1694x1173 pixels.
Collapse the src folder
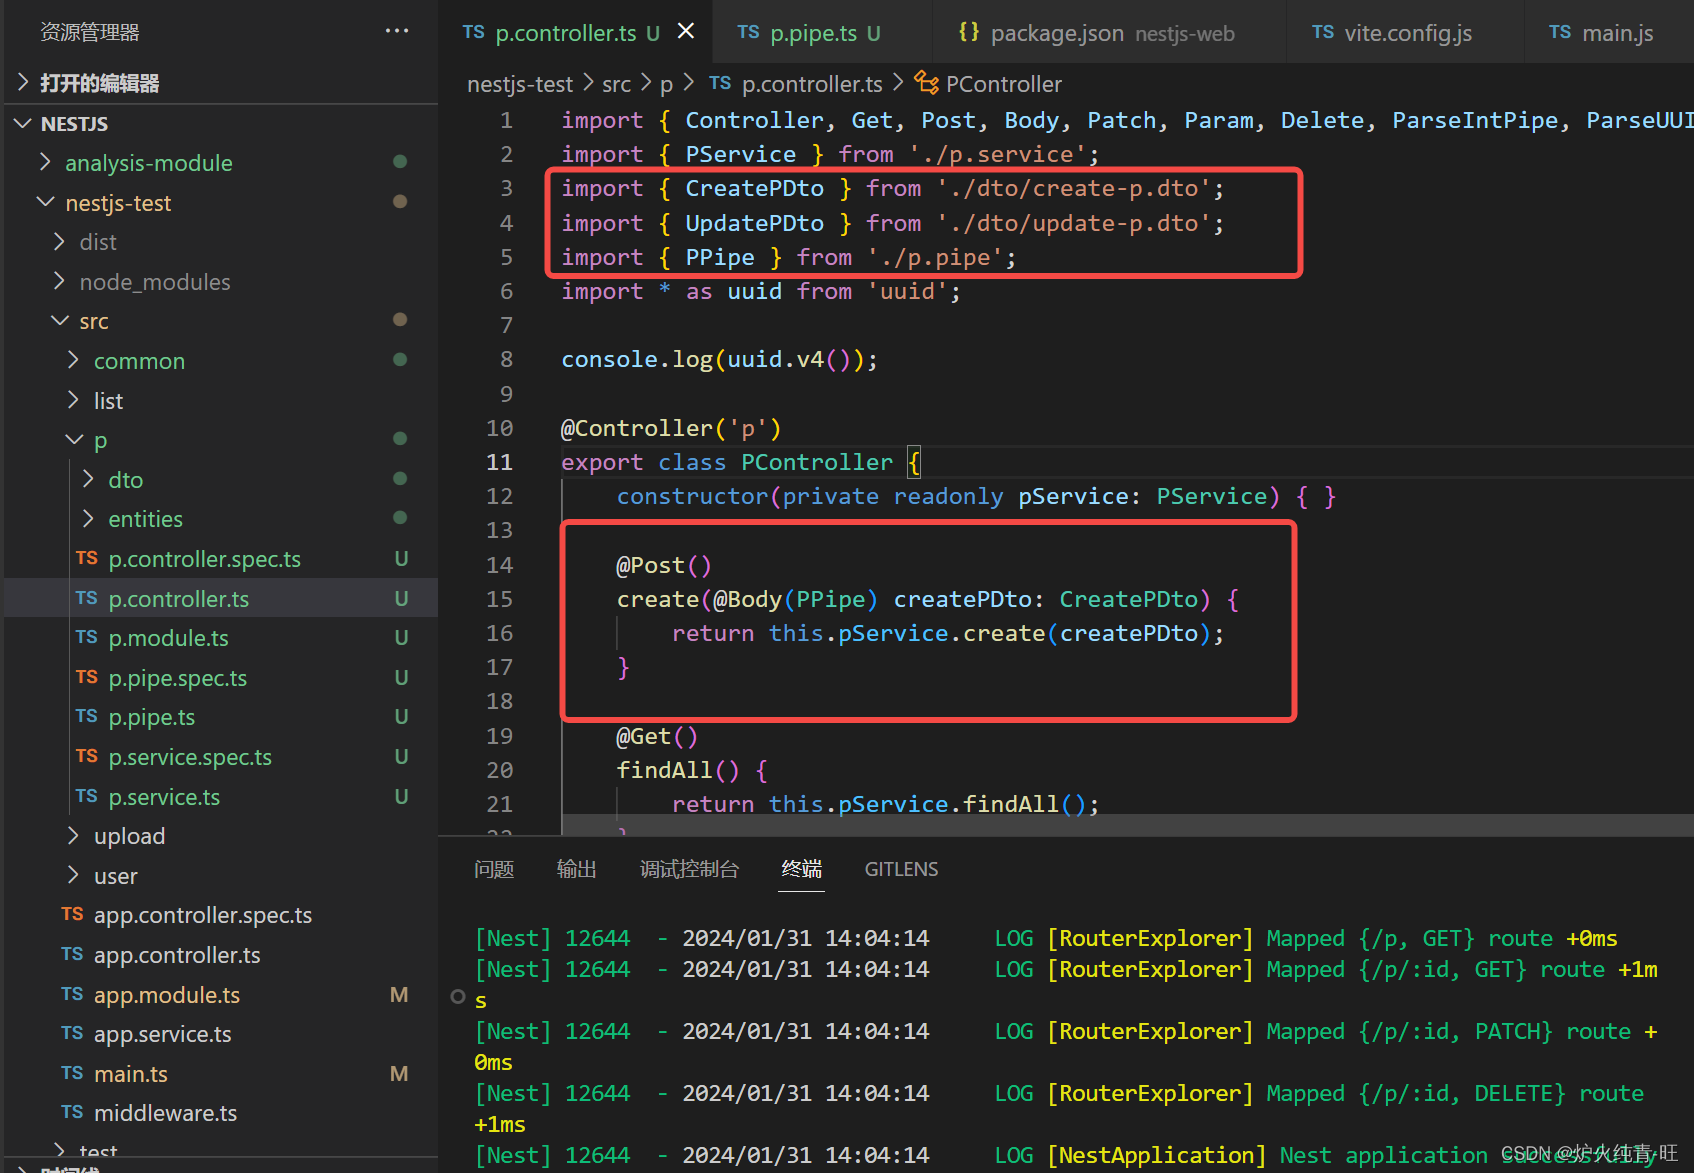(x=60, y=320)
